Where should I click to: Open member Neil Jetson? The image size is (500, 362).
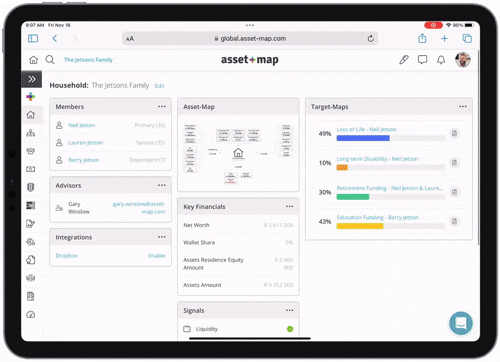(82, 125)
